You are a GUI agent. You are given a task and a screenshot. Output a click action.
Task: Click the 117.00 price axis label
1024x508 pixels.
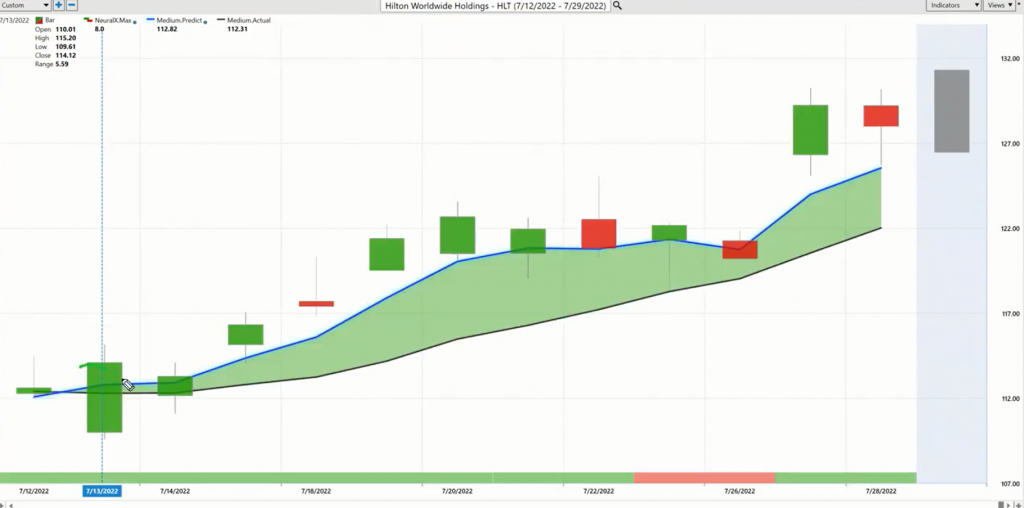pos(1010,313)
